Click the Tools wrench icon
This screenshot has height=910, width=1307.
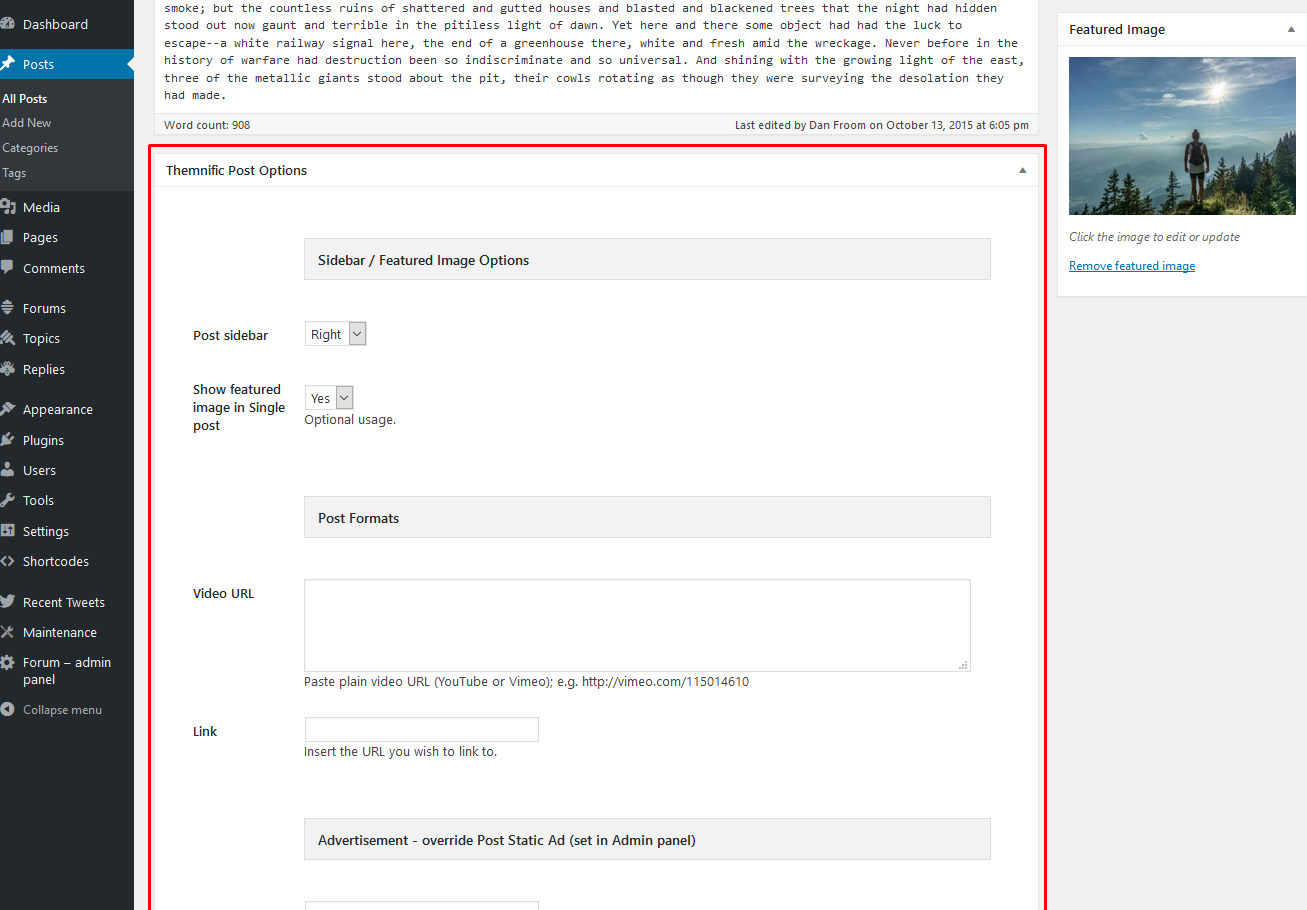[x=8, y=500]
